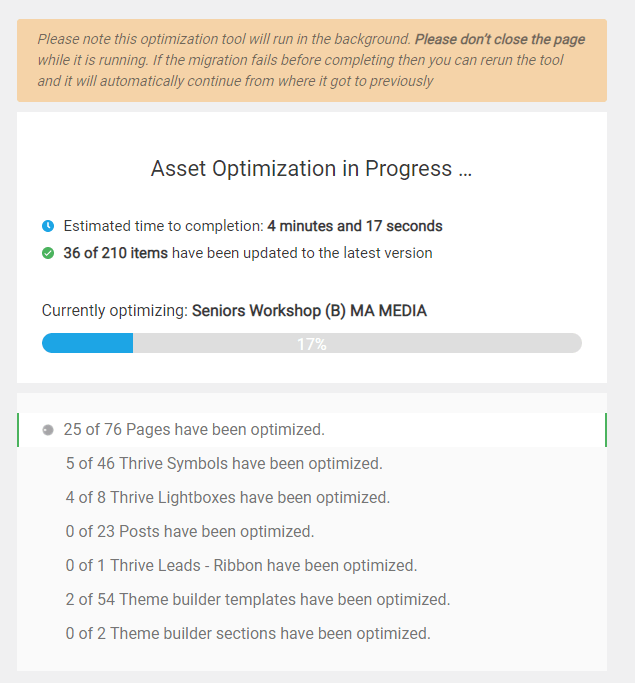Click the blue clock icon
635x683 pixels.
(48, 226)
